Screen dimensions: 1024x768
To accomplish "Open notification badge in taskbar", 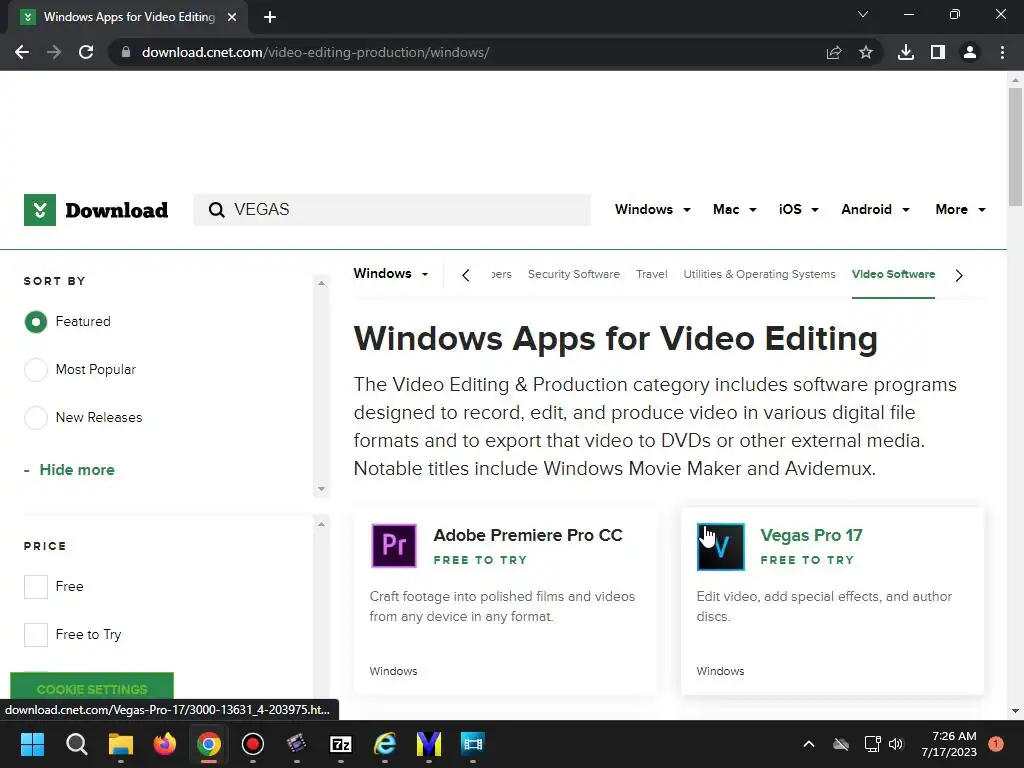I will point(996,744).
